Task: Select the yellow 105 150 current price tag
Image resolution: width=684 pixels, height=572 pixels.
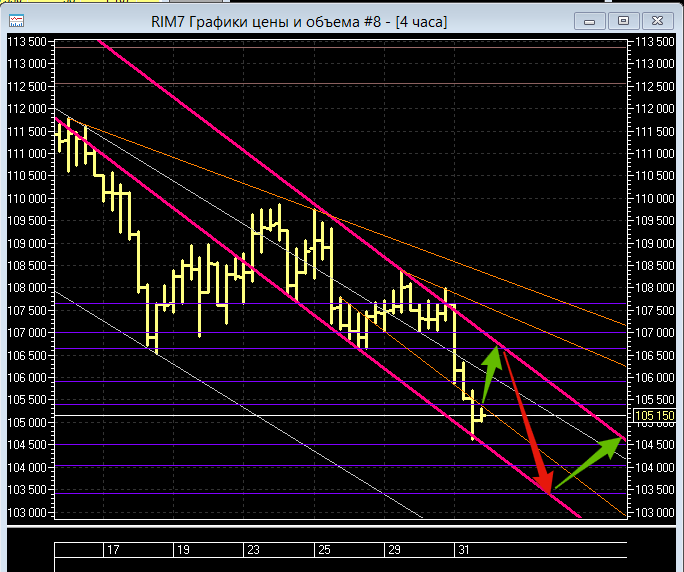Action: point(654,415)
